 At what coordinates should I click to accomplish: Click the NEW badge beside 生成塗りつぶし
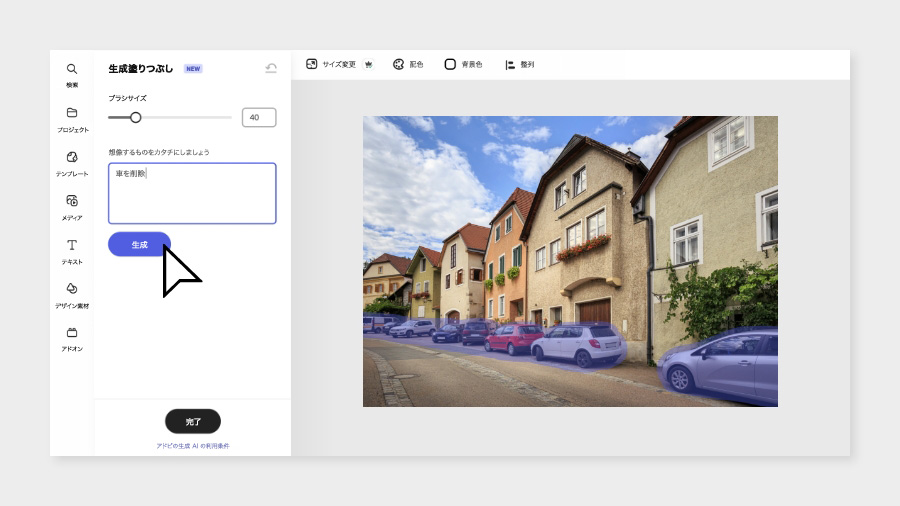click(x=193, y=69)
